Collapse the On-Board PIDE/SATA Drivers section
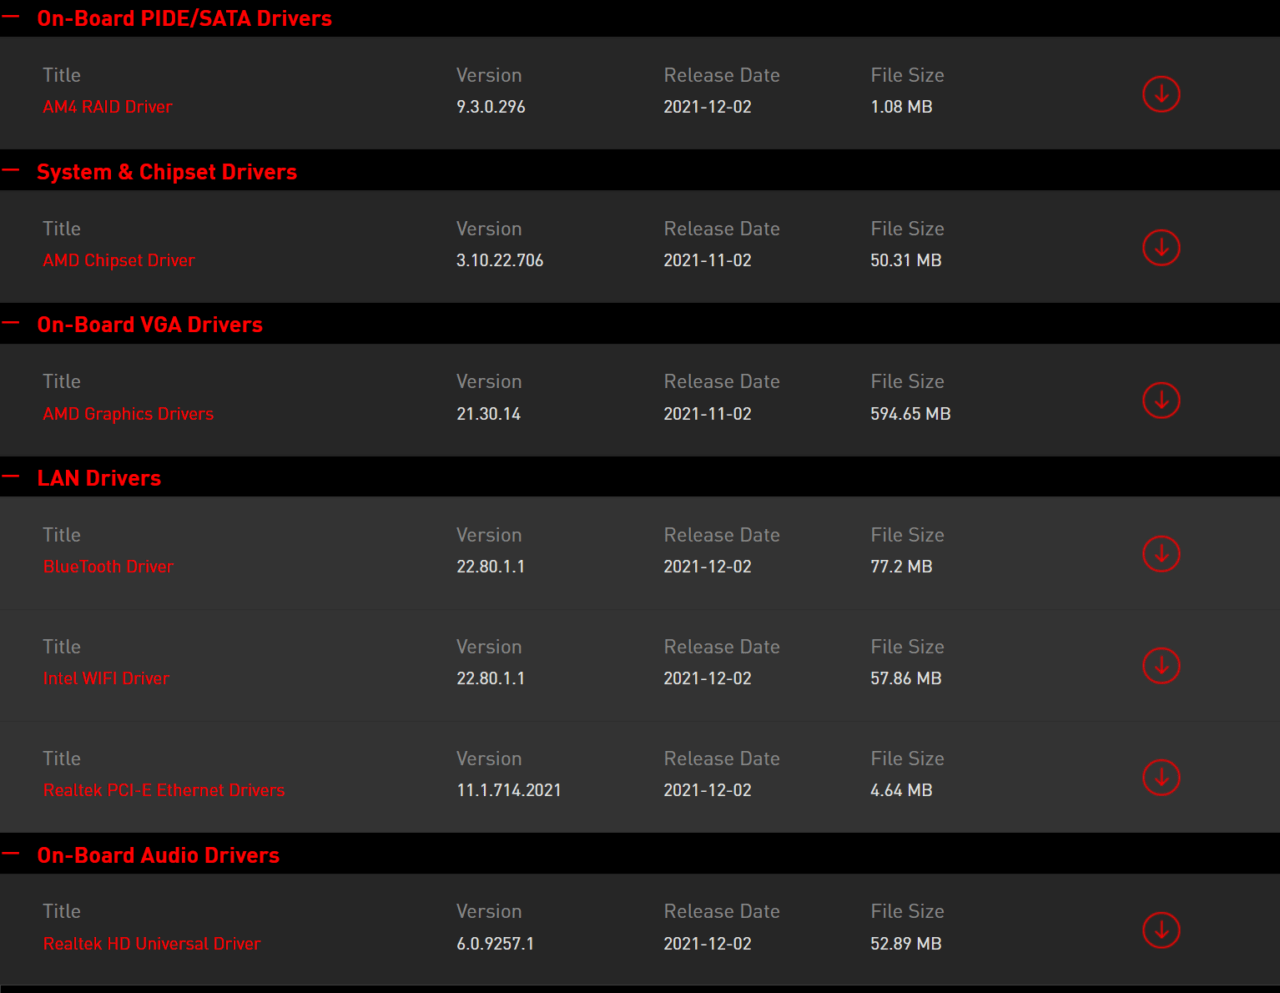Image resolution: width=1280 pixels, height=993 pixels. pos(11,17)
